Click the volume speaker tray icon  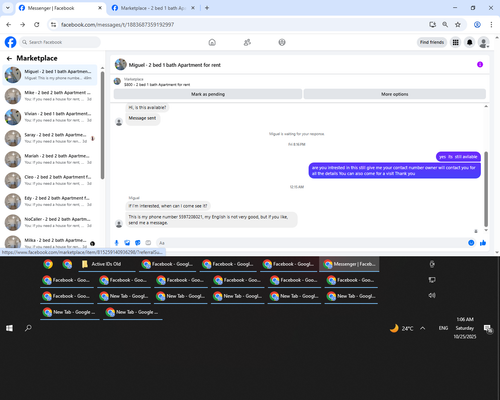coord(432,295)
